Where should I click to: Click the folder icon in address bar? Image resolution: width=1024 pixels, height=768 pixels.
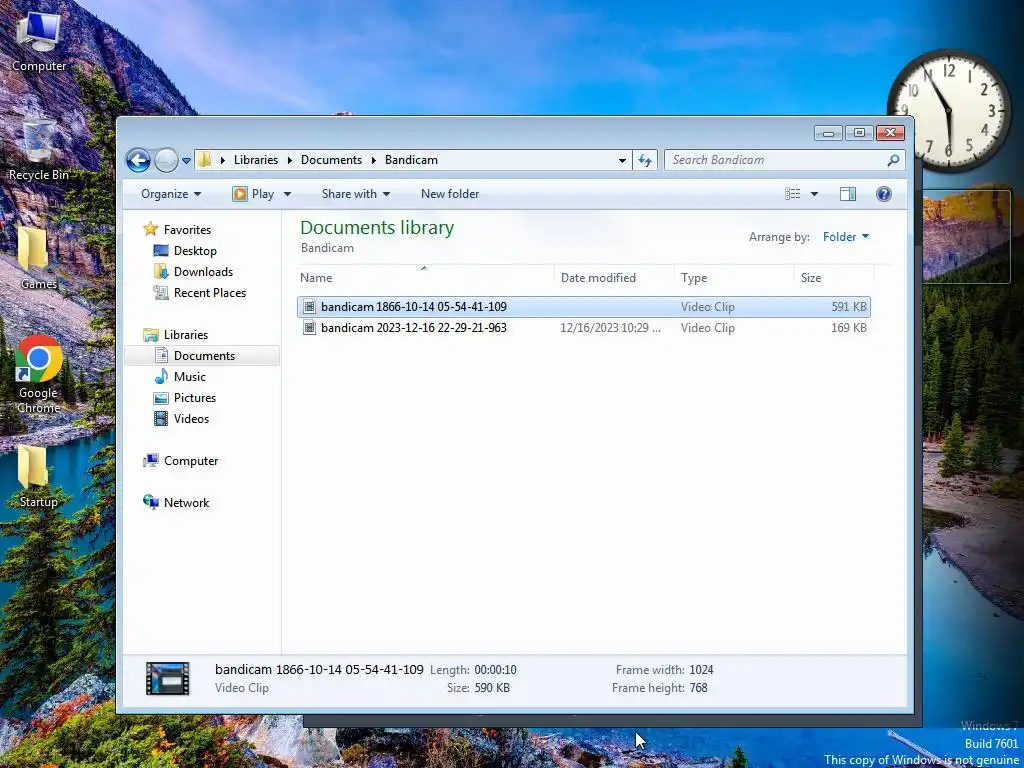click(204, 160)
